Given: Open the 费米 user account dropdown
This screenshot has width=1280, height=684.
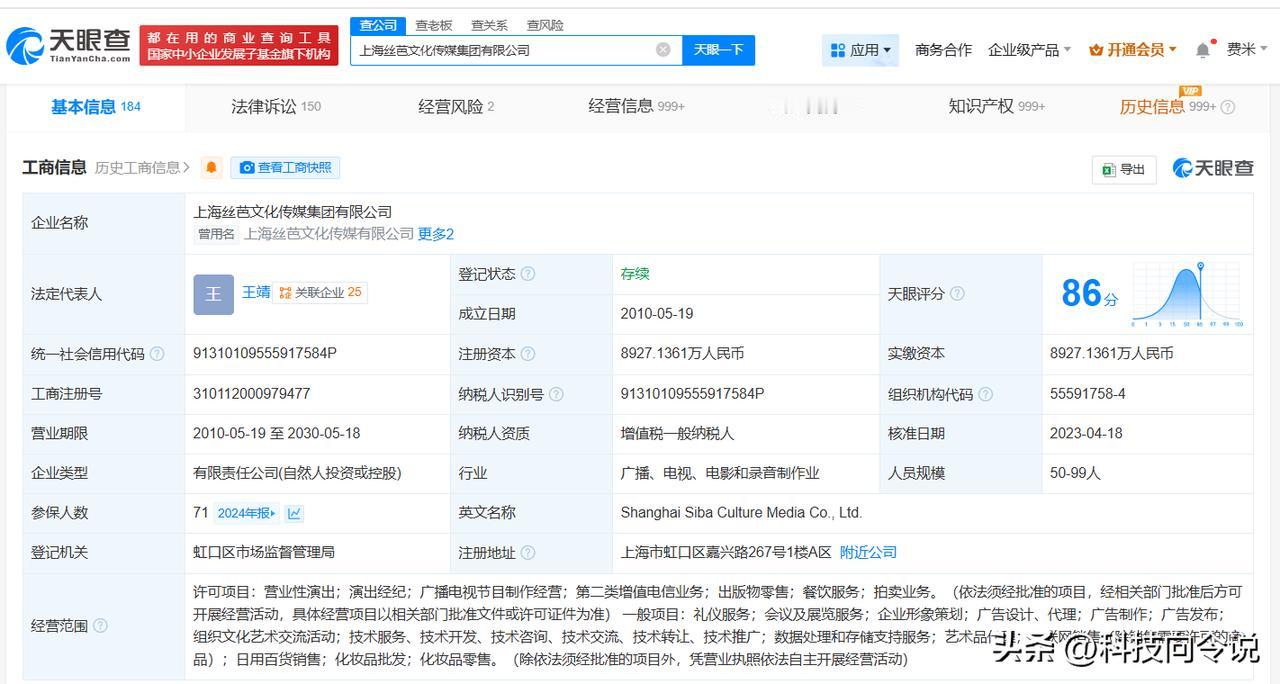Looking at the screenshot, I should point(1247,49).
